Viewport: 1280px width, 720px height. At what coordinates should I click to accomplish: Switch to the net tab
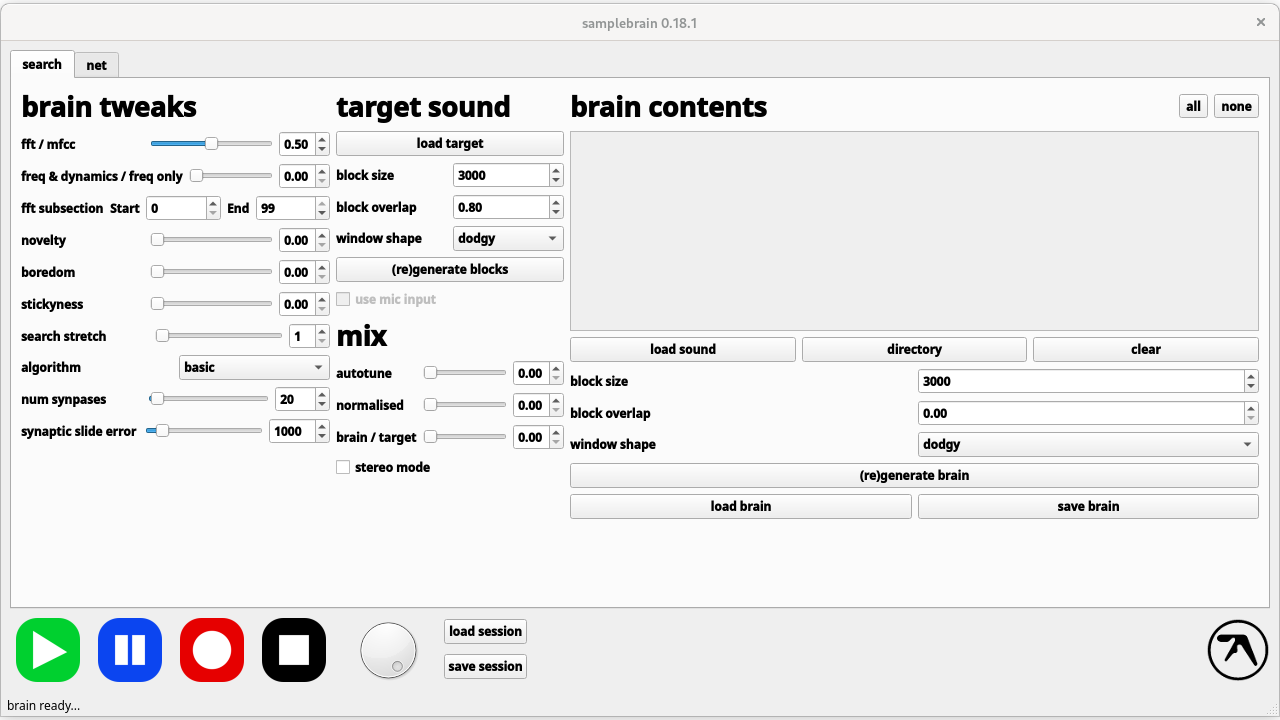(97, 65)
